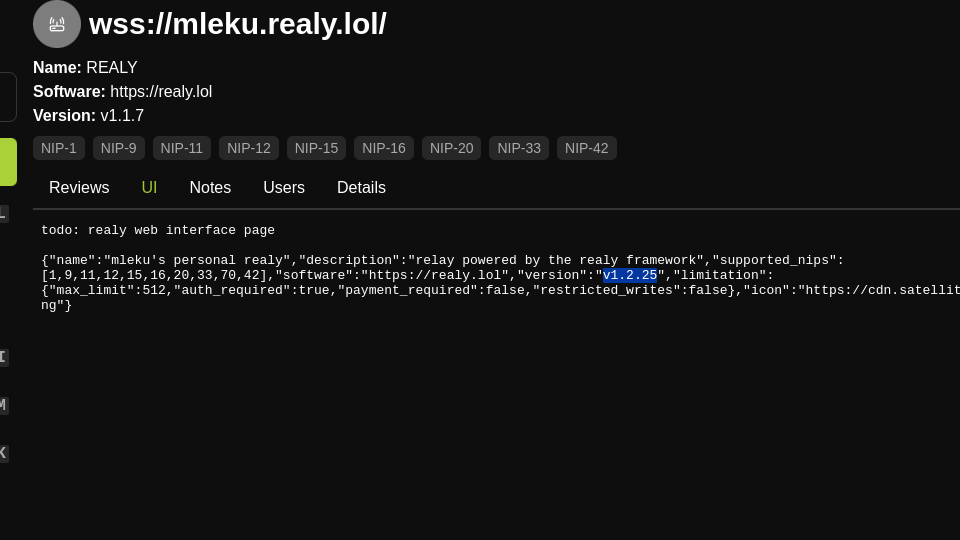This screenshot has width=960, height=540.
Task: Click the wss://mleku.realy.lol/ relay title
Action: point(238,24)
